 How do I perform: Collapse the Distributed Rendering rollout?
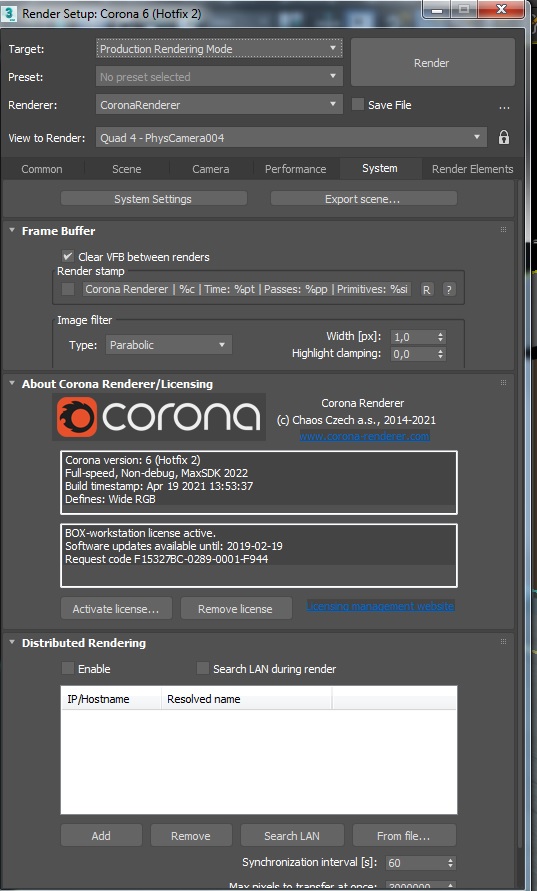(x=12, y=643)
